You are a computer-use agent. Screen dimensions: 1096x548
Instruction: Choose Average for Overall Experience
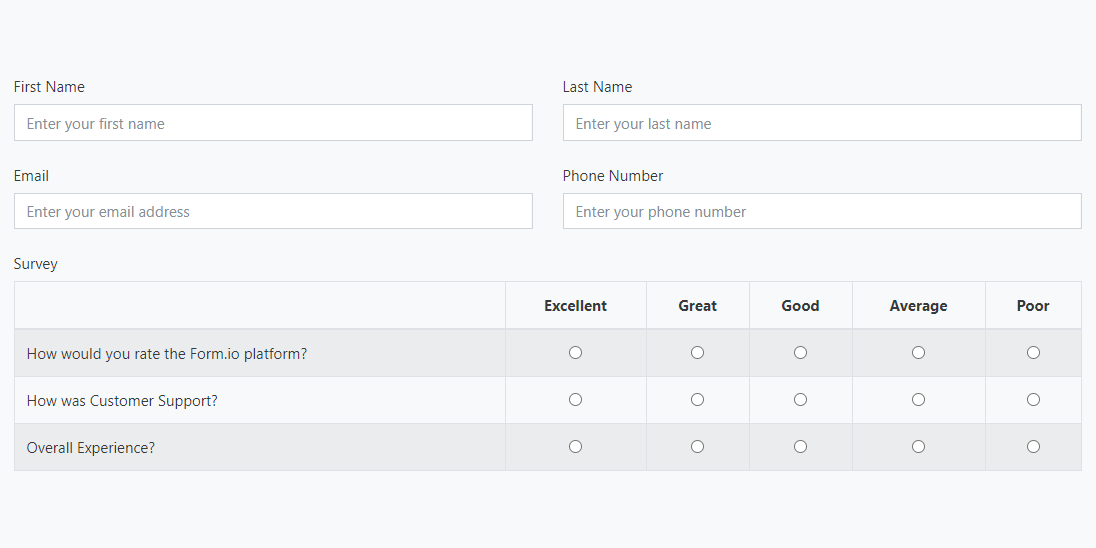coord(918,447)
